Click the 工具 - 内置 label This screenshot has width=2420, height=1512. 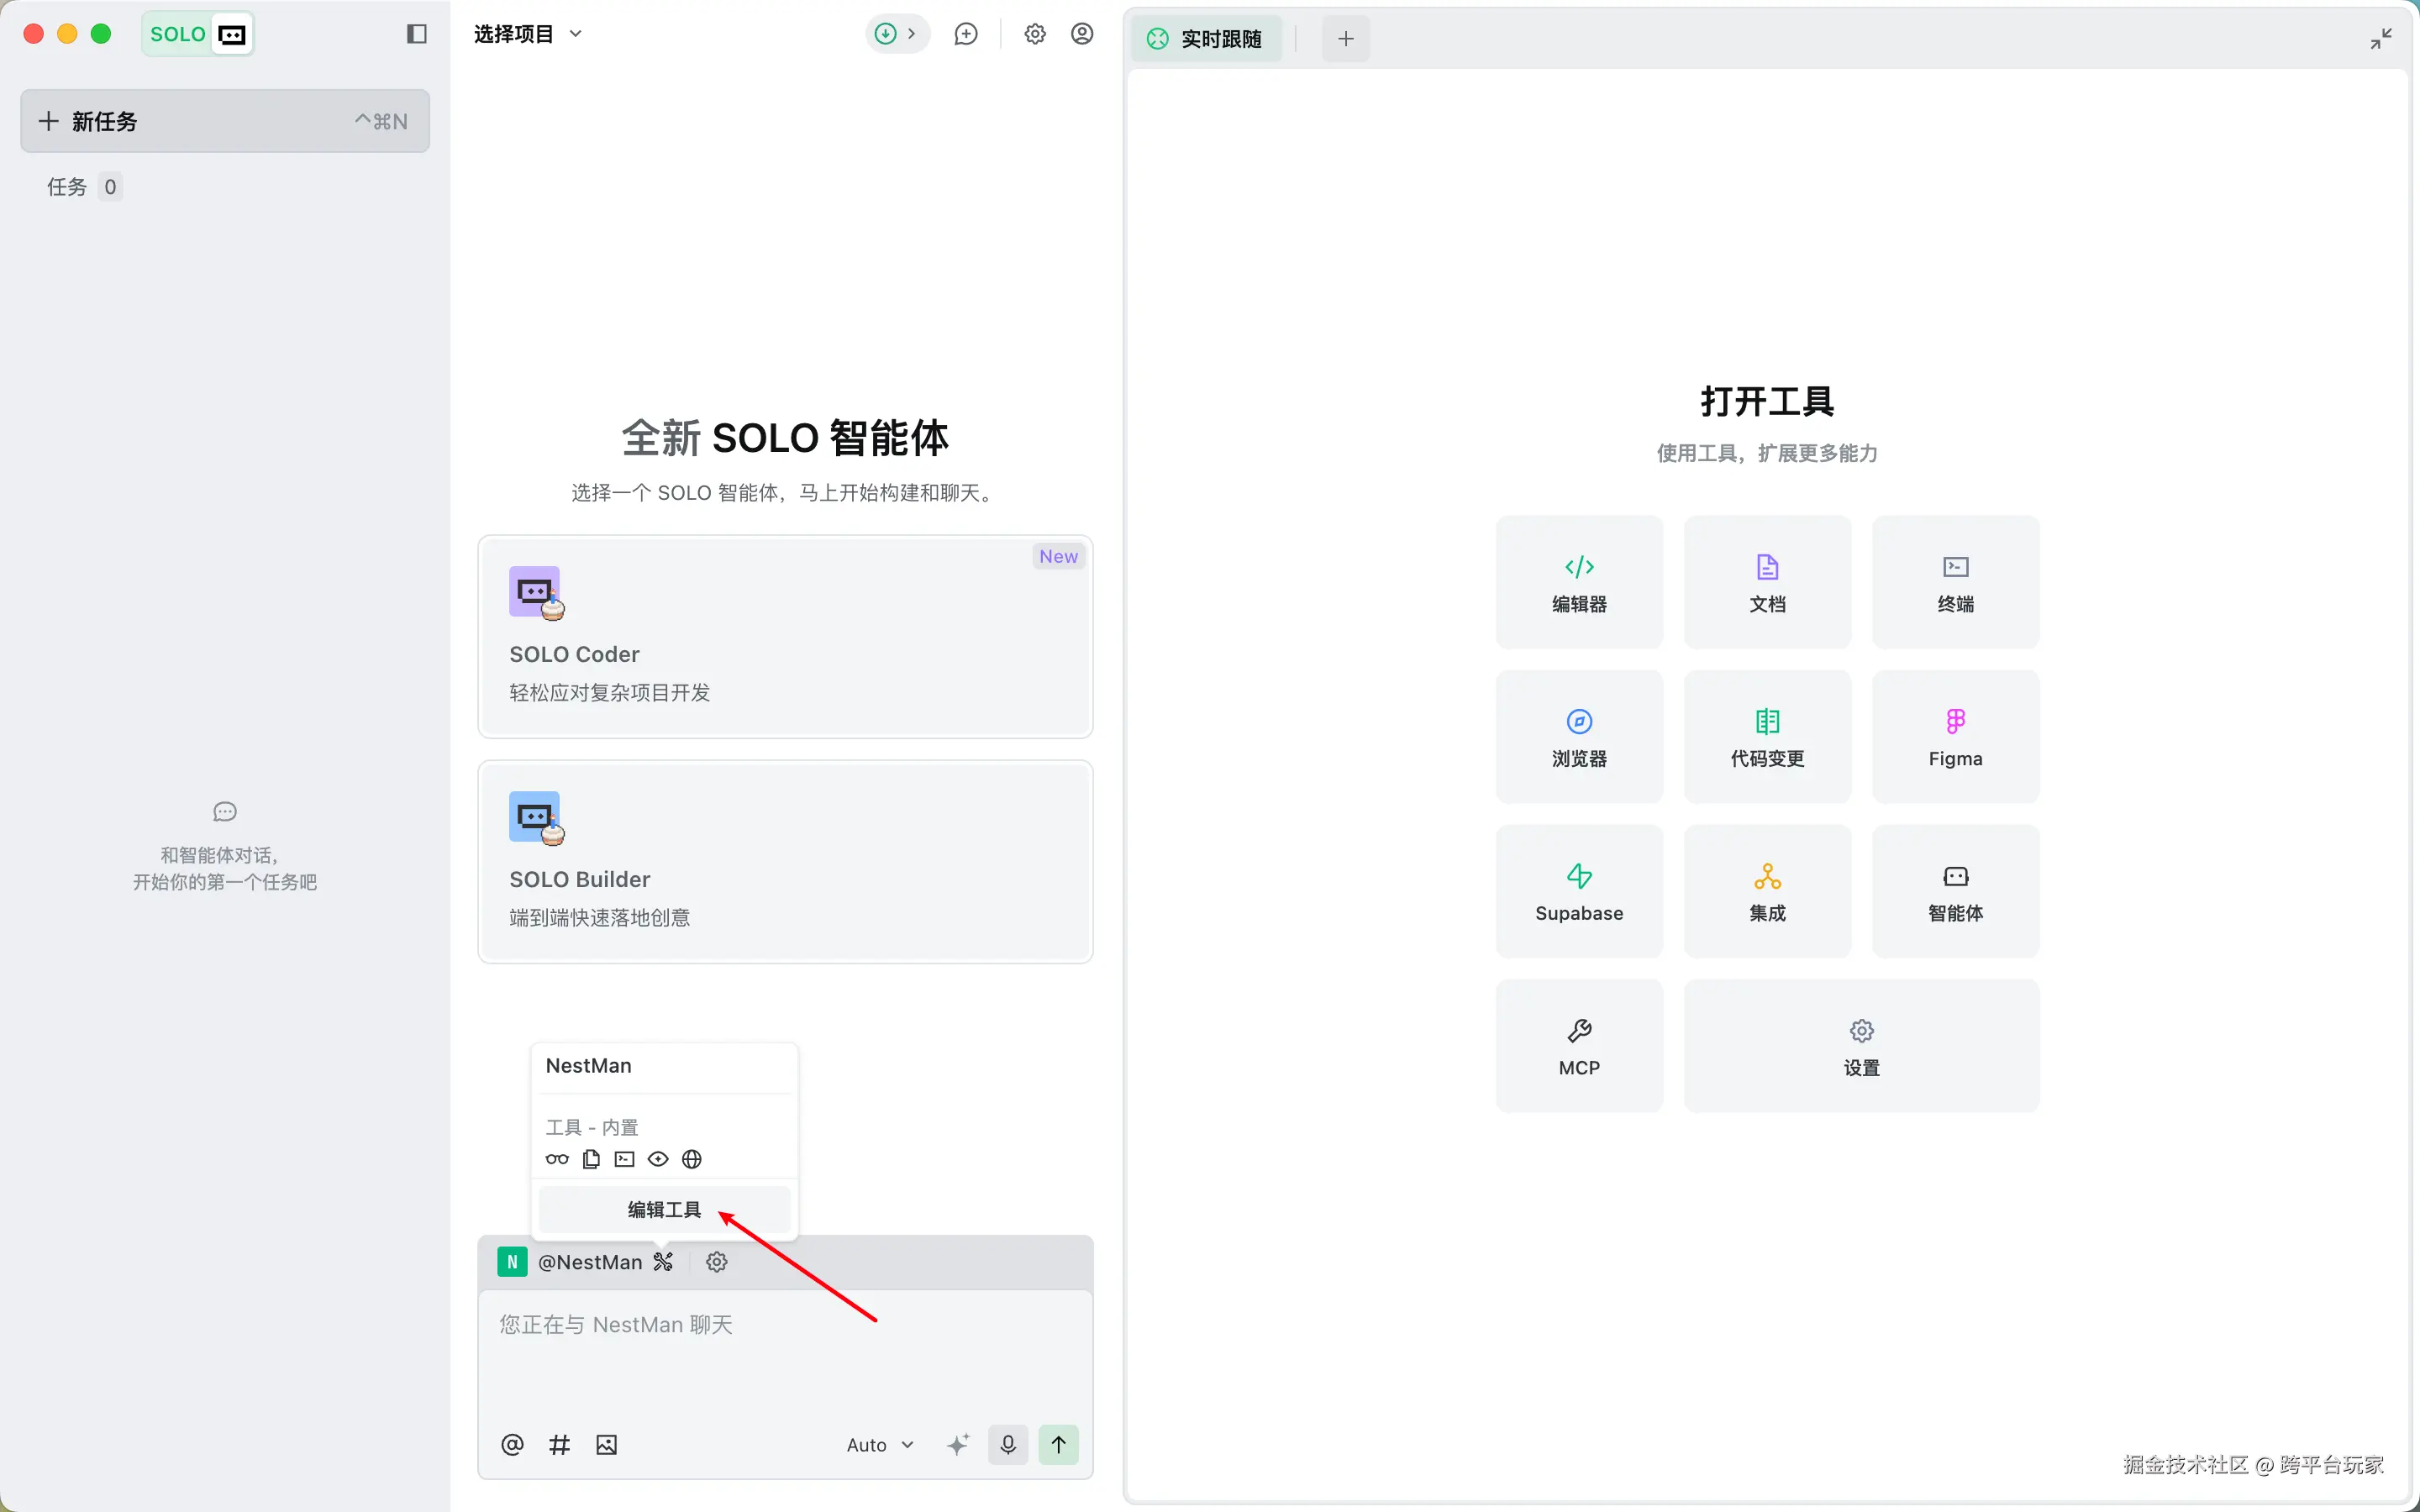[591, 1127]
